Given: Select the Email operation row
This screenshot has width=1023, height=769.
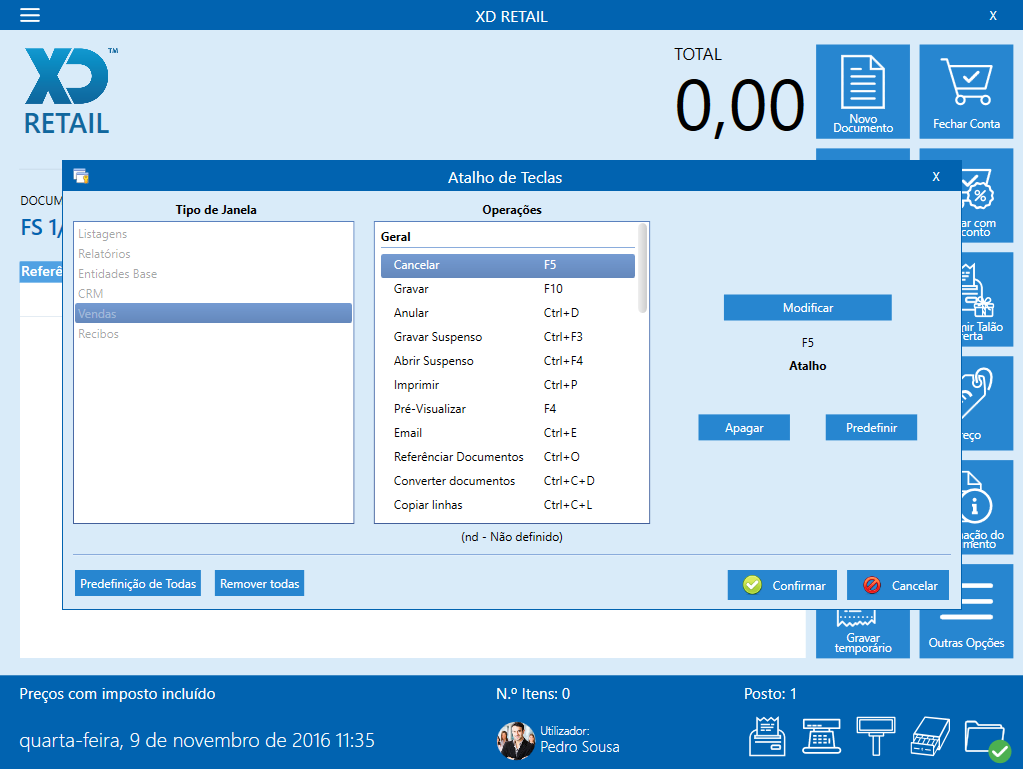Looking at the screenshot, I should 508,433.
